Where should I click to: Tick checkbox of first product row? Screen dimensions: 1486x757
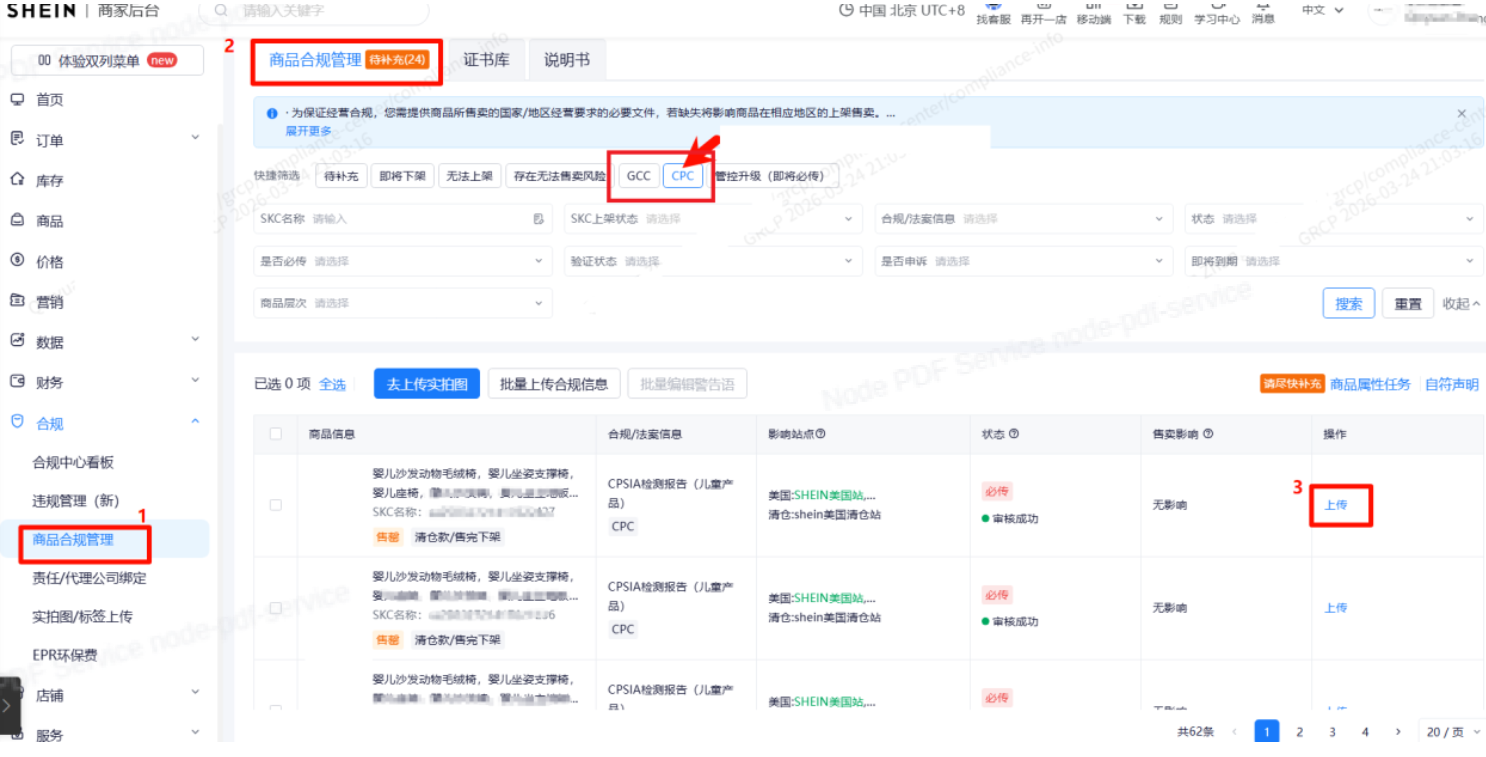(275, 505)
